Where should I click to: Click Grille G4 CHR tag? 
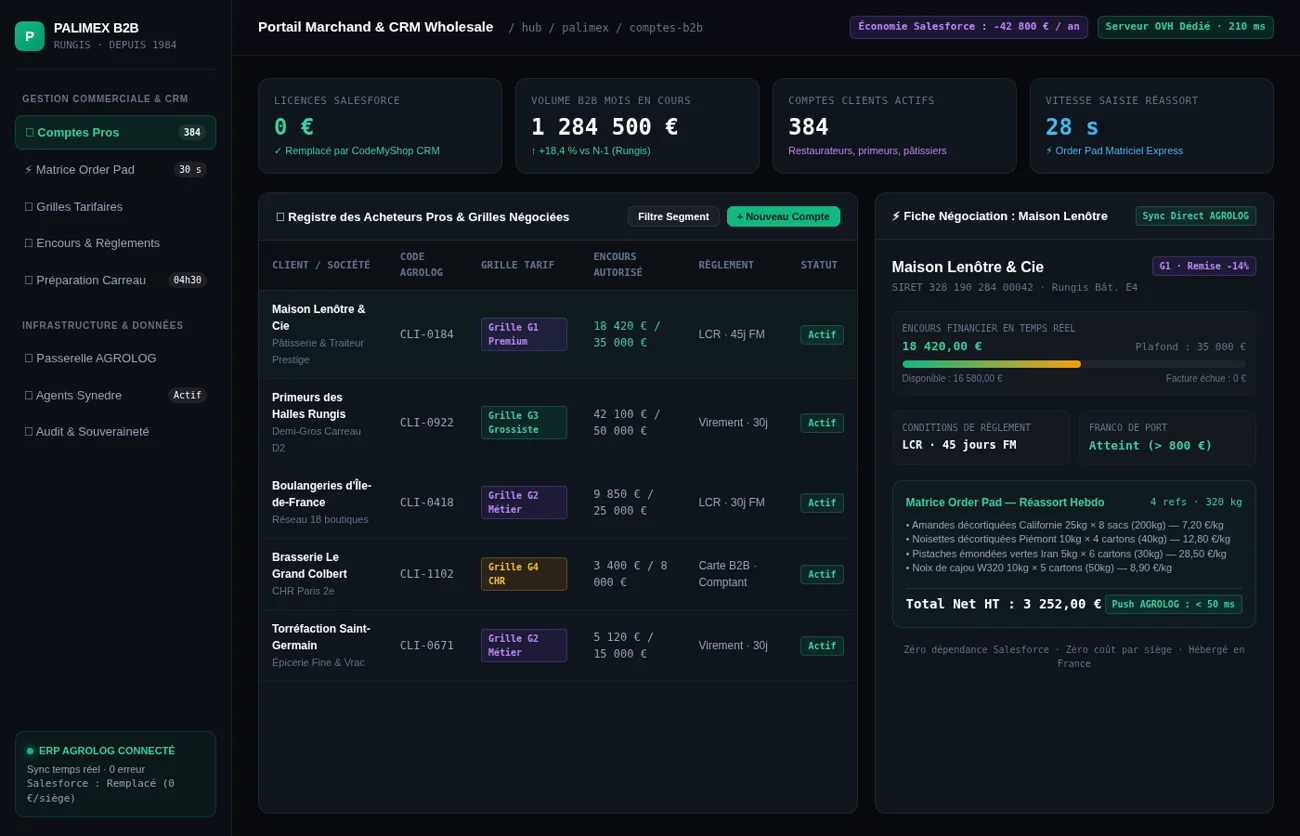click(524, 574)
